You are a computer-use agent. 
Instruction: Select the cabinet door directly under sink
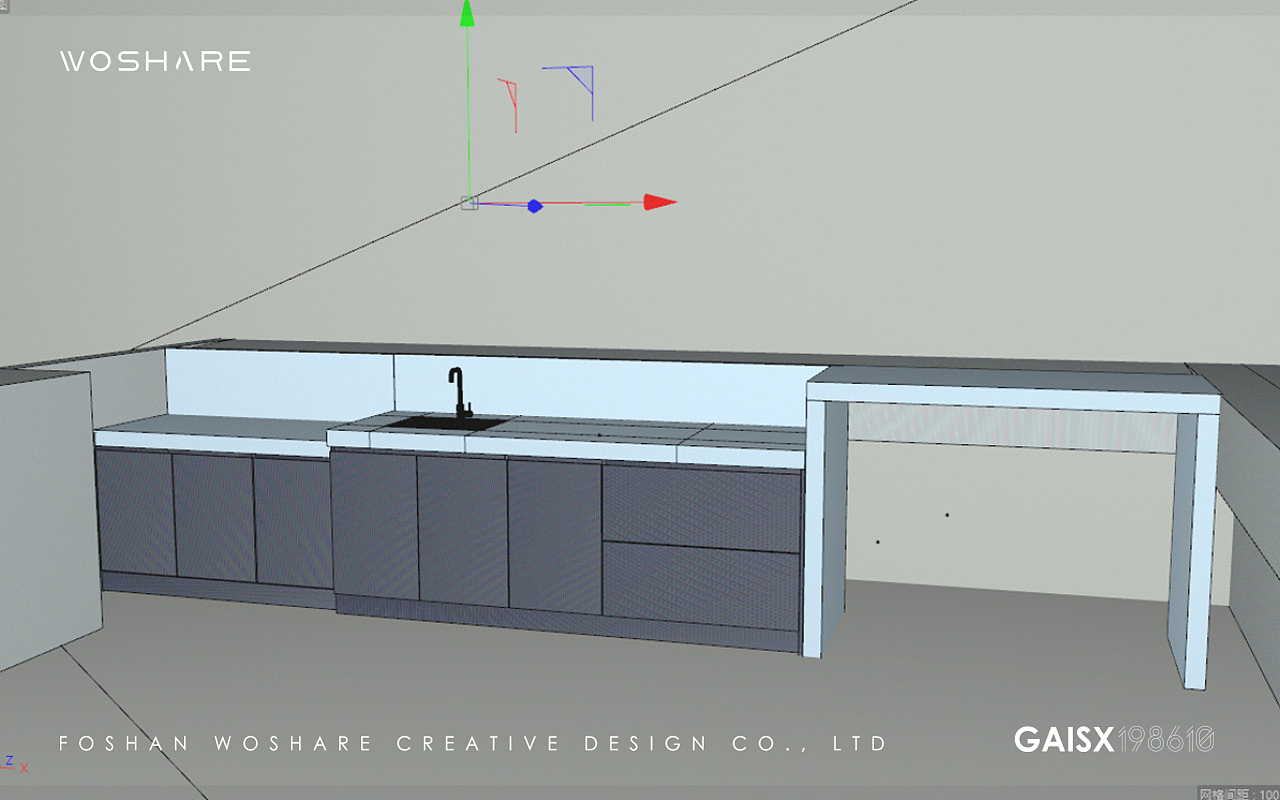click(462, 531)
